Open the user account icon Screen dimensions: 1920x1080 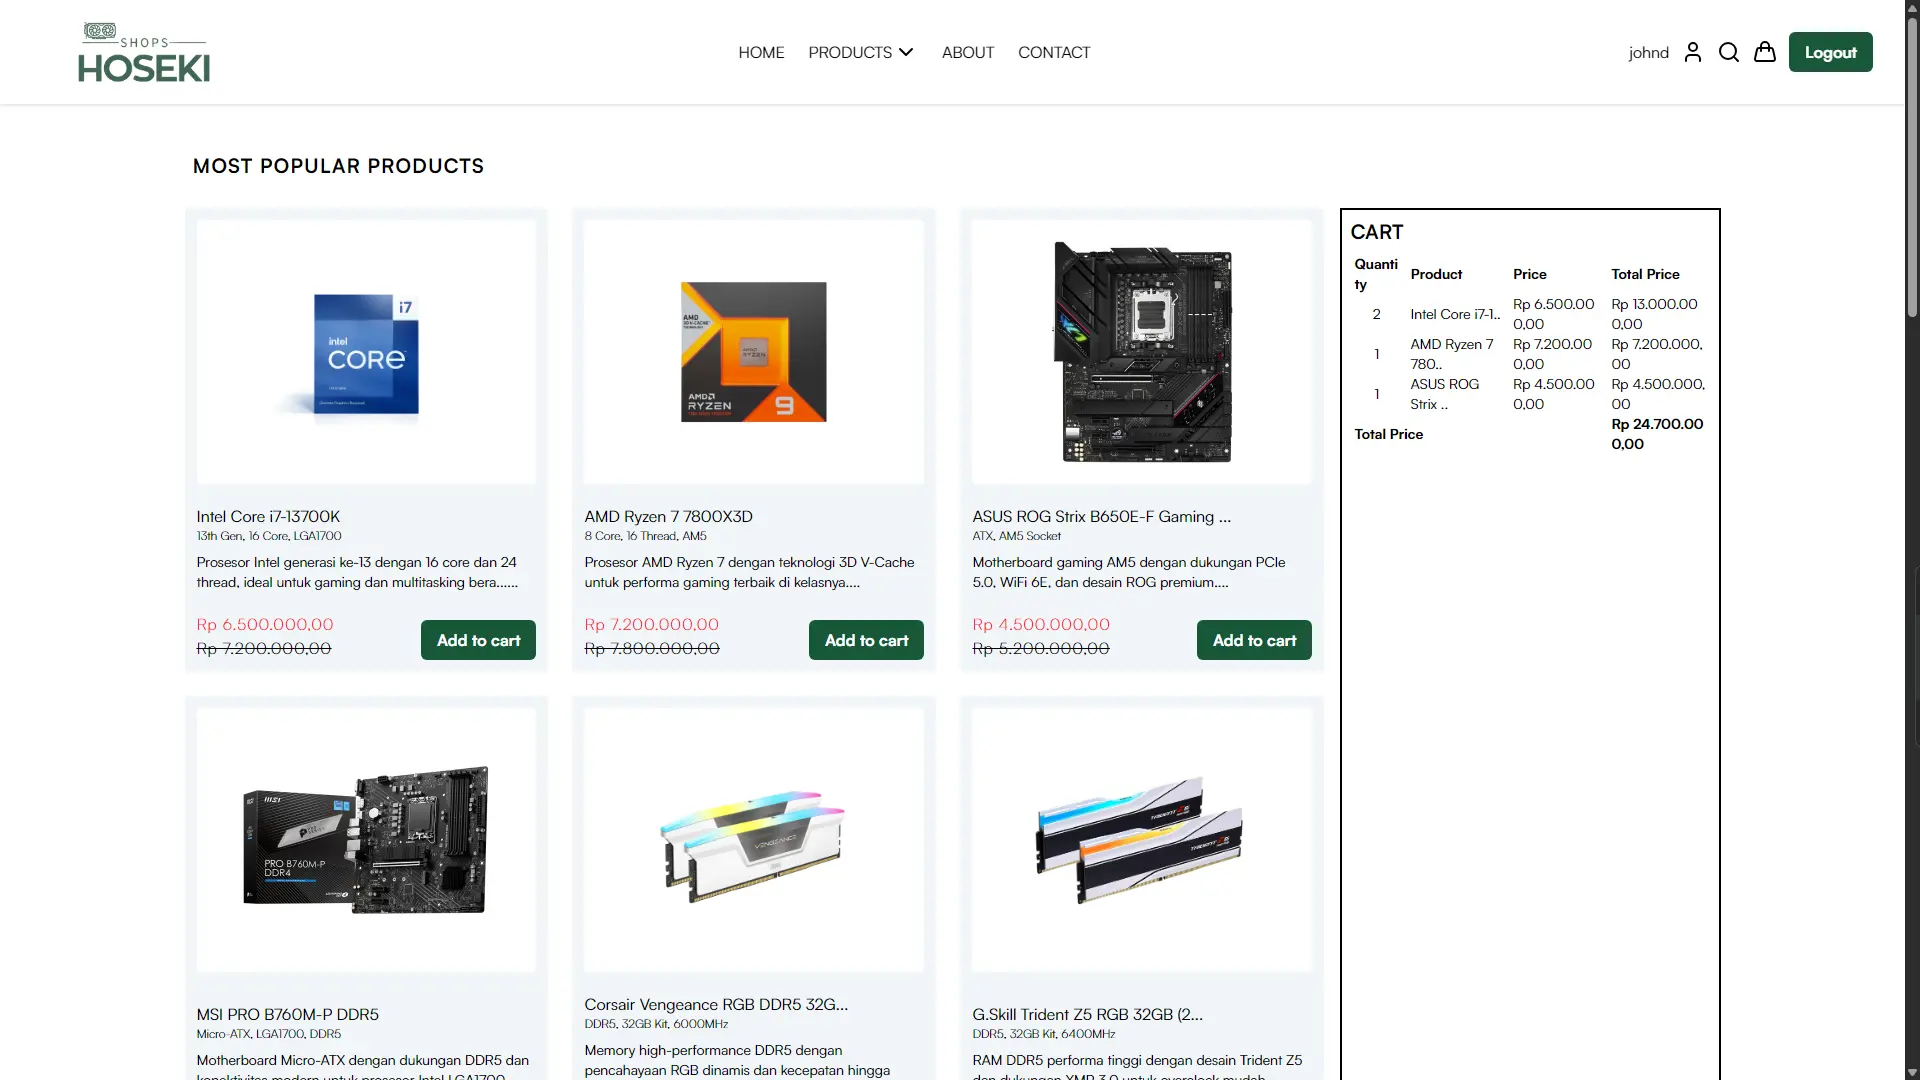[1692, 52]
